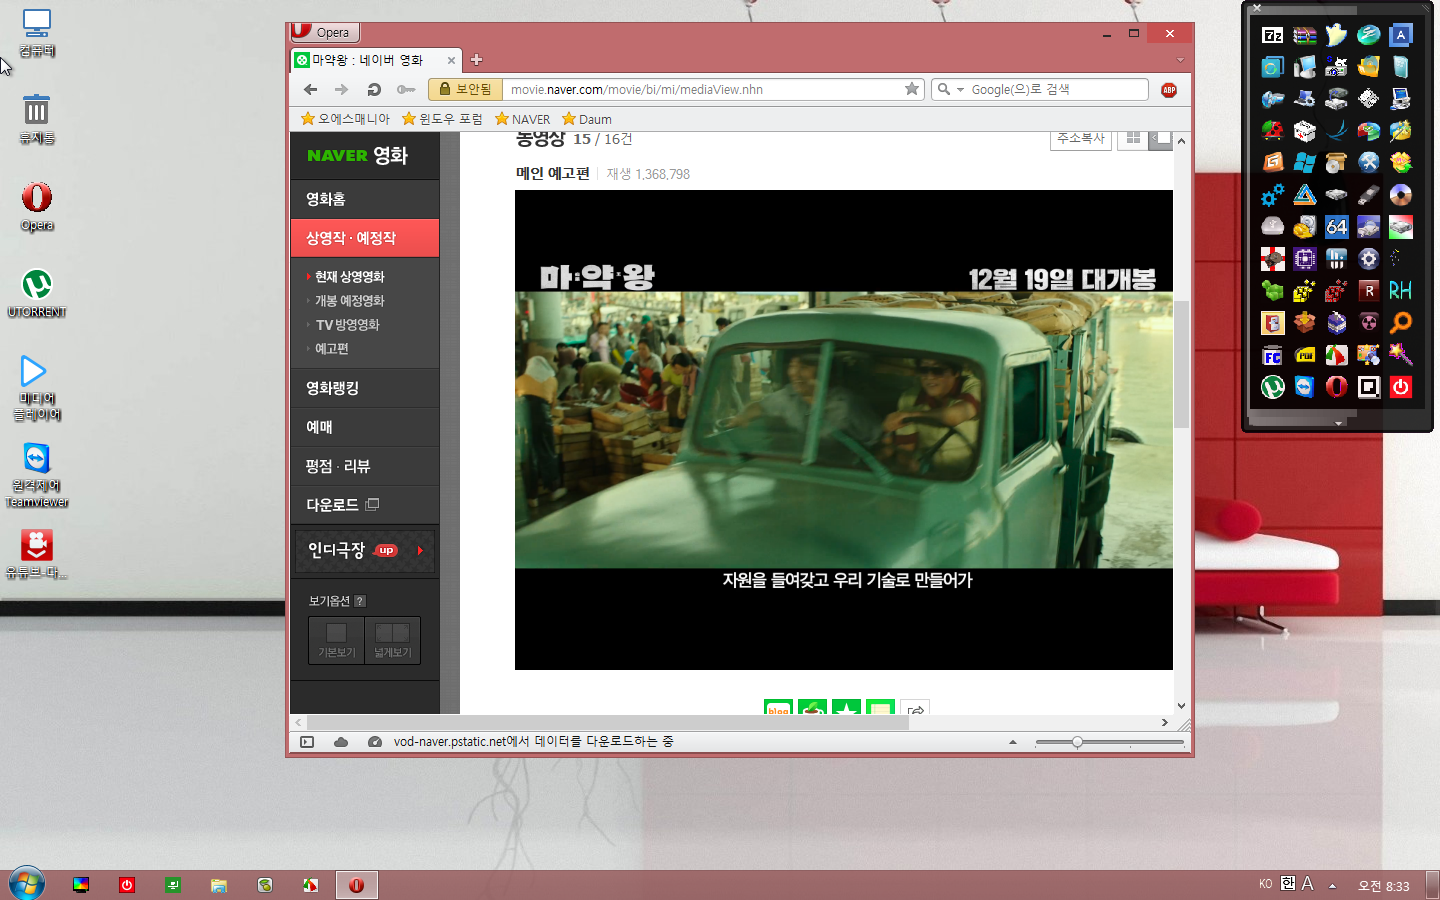1440x900 pixels.
Task: Click the Opera back arrow
Action: pyautogui.click(x=310, y=90)
